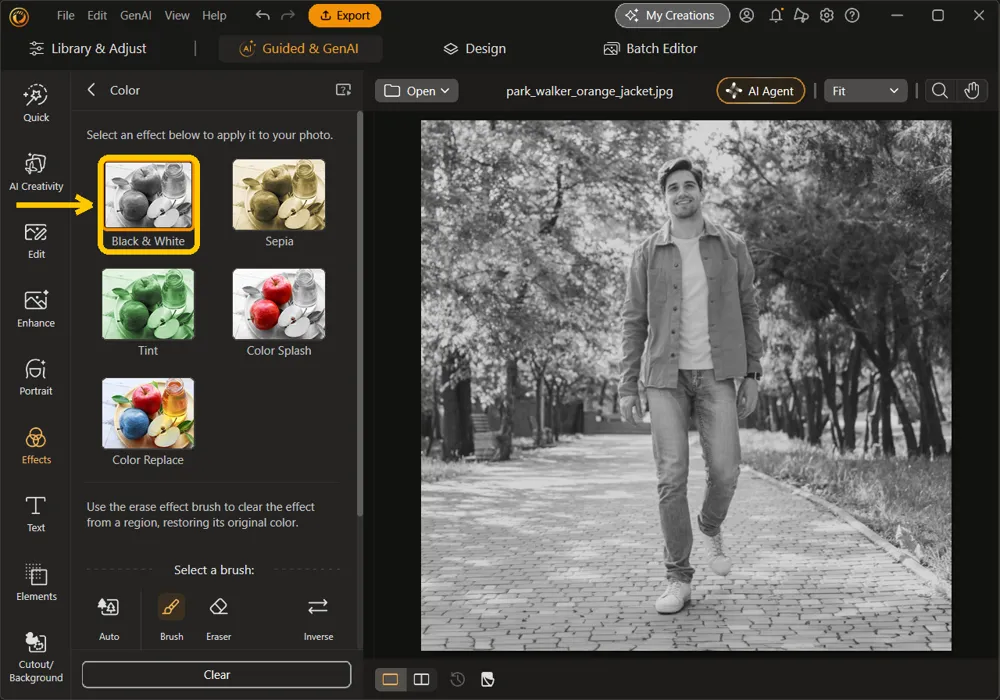Switch to Batch Editor tab
The height and width of the screenshot is (700, 1000).
coord(650,48)
